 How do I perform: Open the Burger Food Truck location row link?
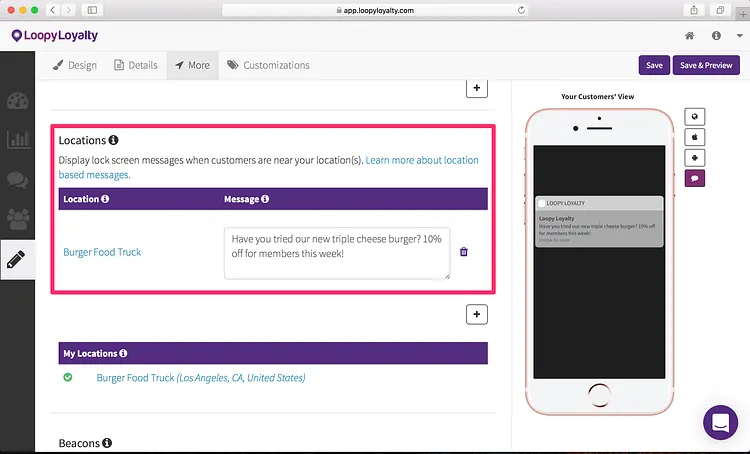[102, 252]
